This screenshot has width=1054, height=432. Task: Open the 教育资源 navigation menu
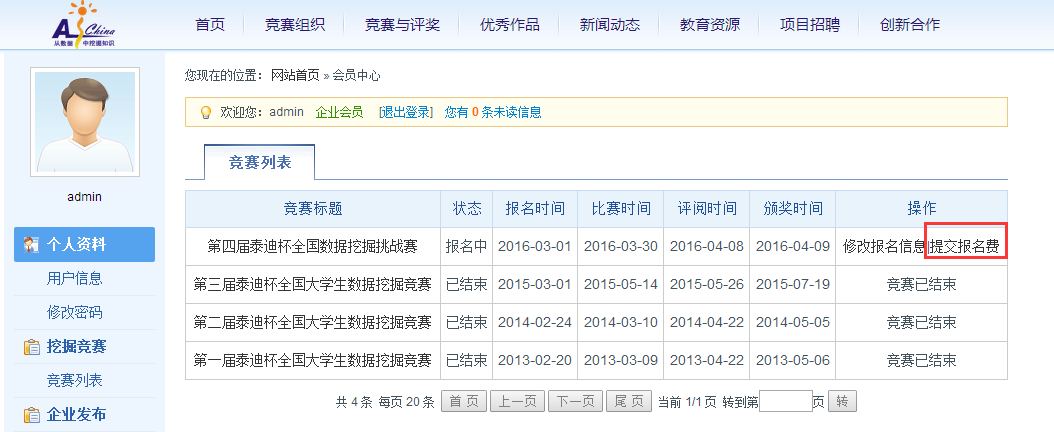710,25
